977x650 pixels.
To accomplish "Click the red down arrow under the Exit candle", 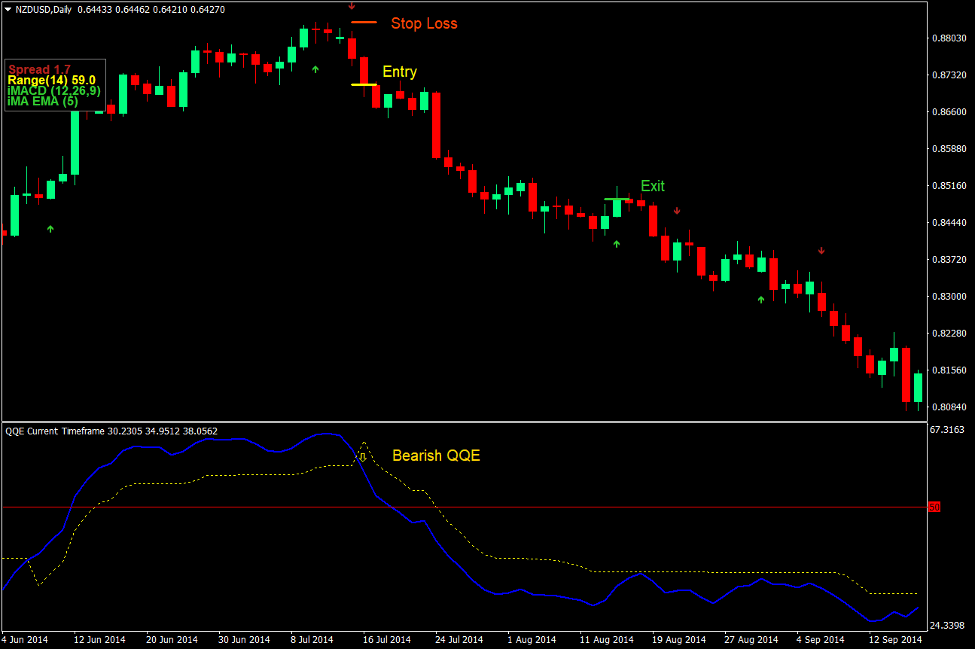I will (677, 211).
